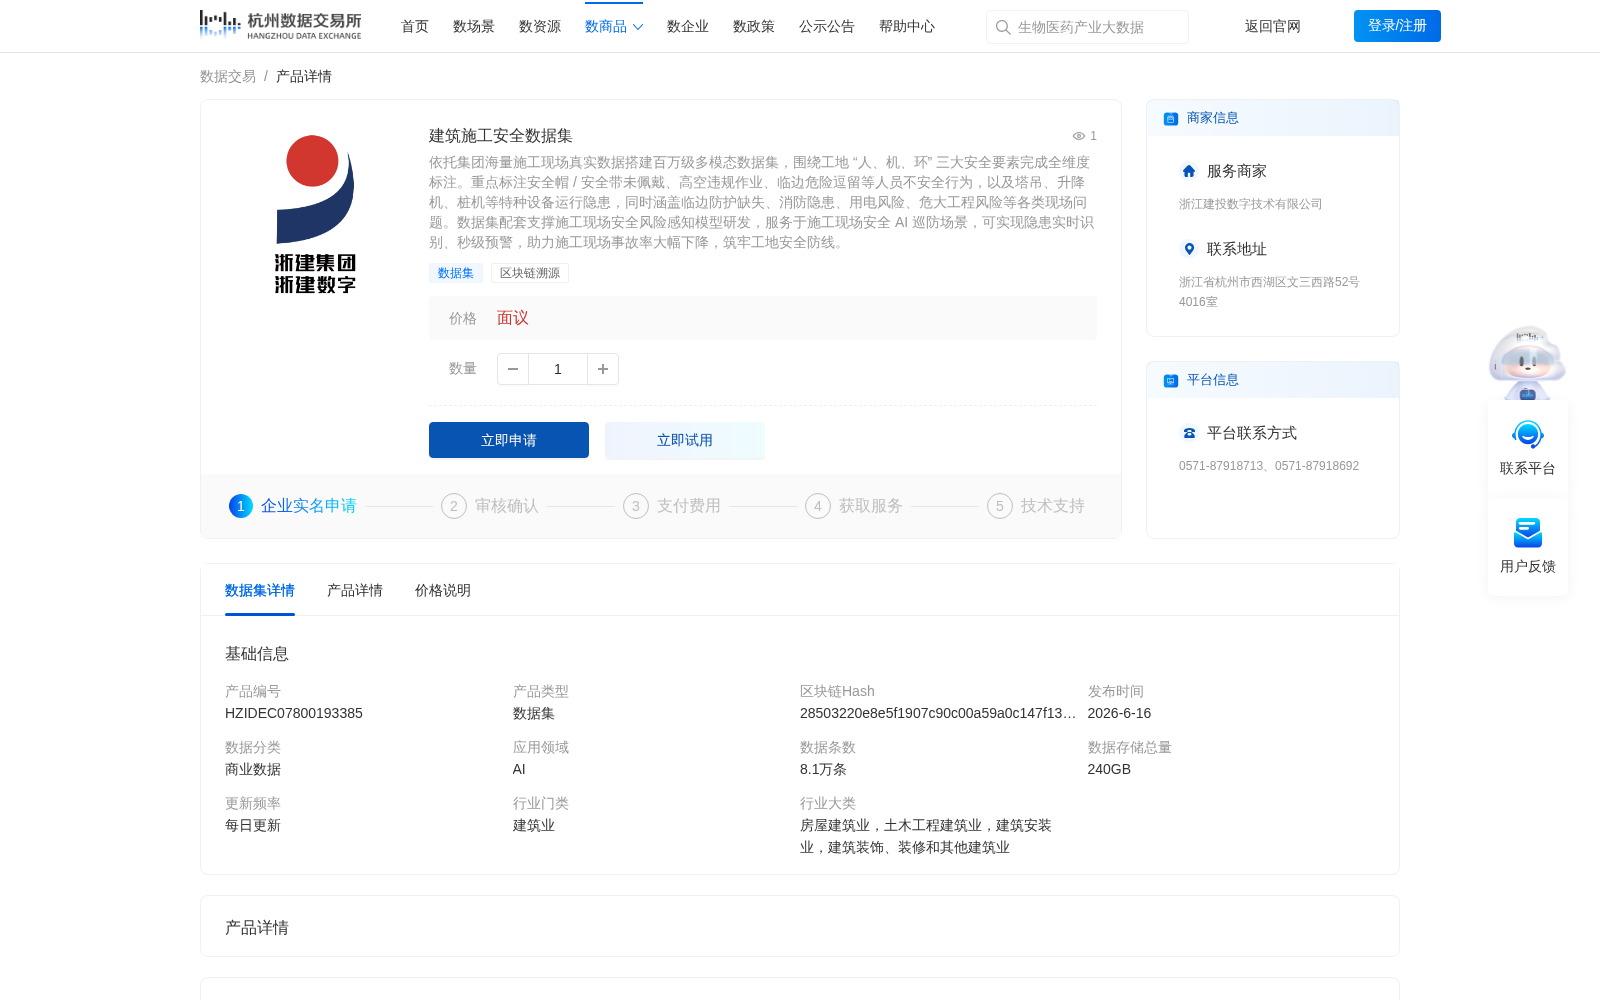Open the 数场景 nav item

474,27
